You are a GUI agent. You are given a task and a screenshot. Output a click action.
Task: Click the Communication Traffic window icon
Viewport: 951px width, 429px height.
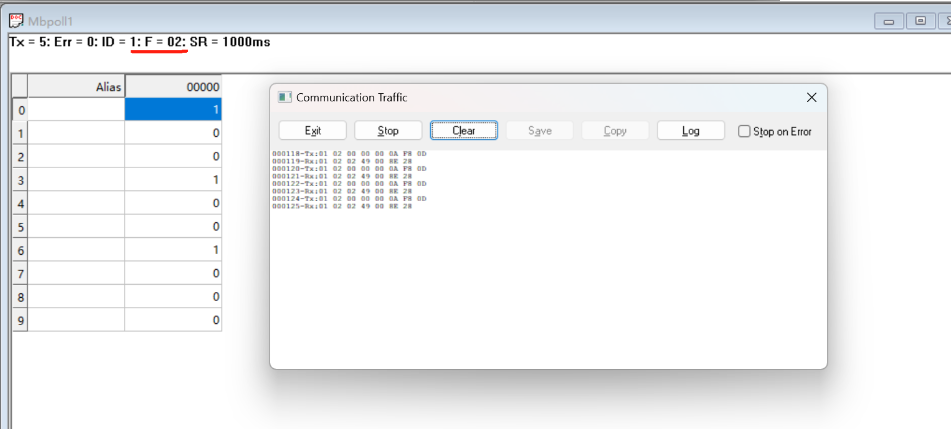pos(284,97)
